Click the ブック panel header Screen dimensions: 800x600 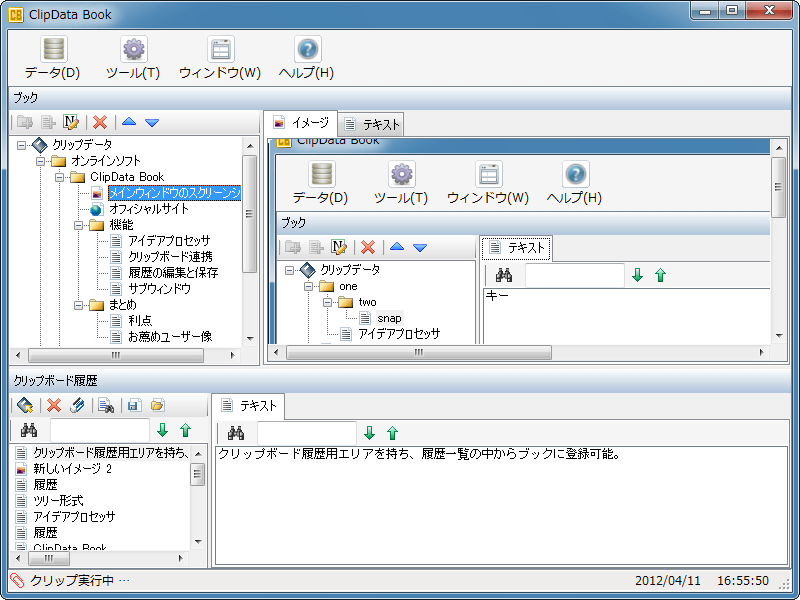tap(399, 98)
